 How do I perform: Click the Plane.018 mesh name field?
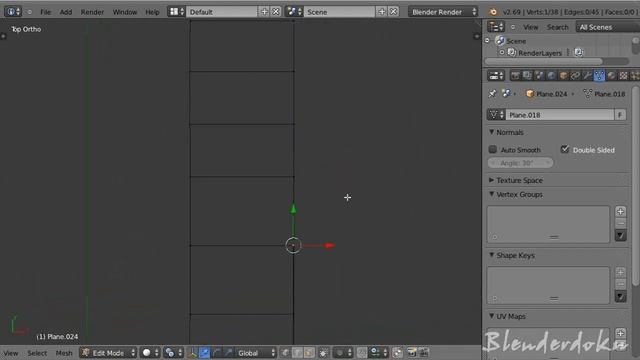click(x=560, y=115)
